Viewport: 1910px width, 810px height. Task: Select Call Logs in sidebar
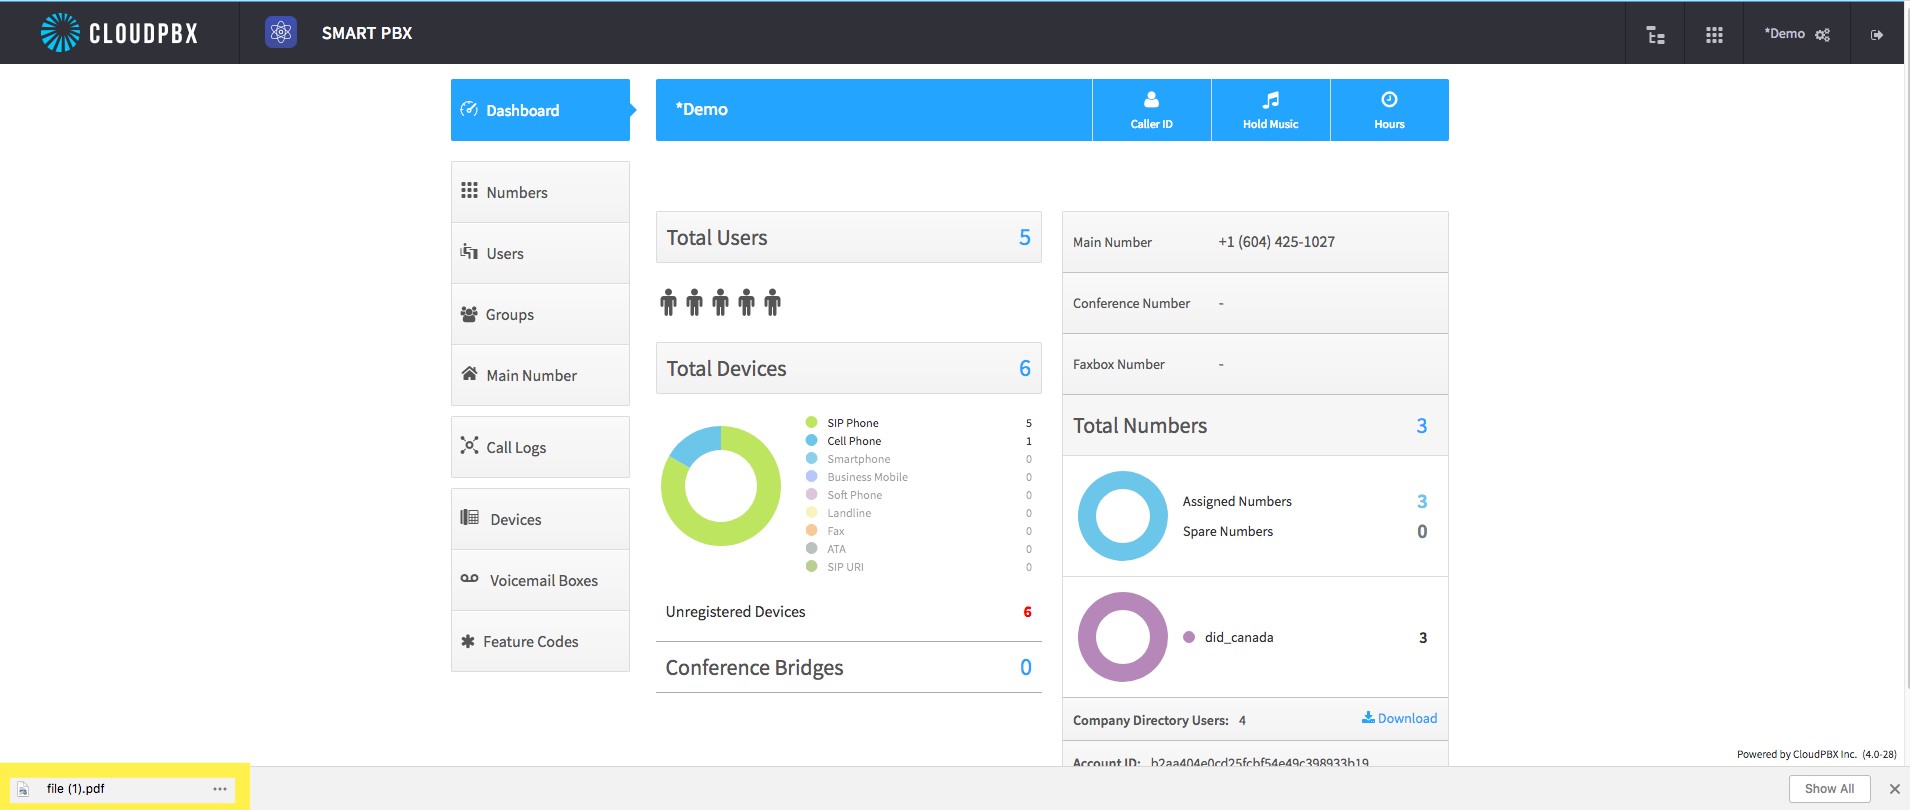pos(540,447)
